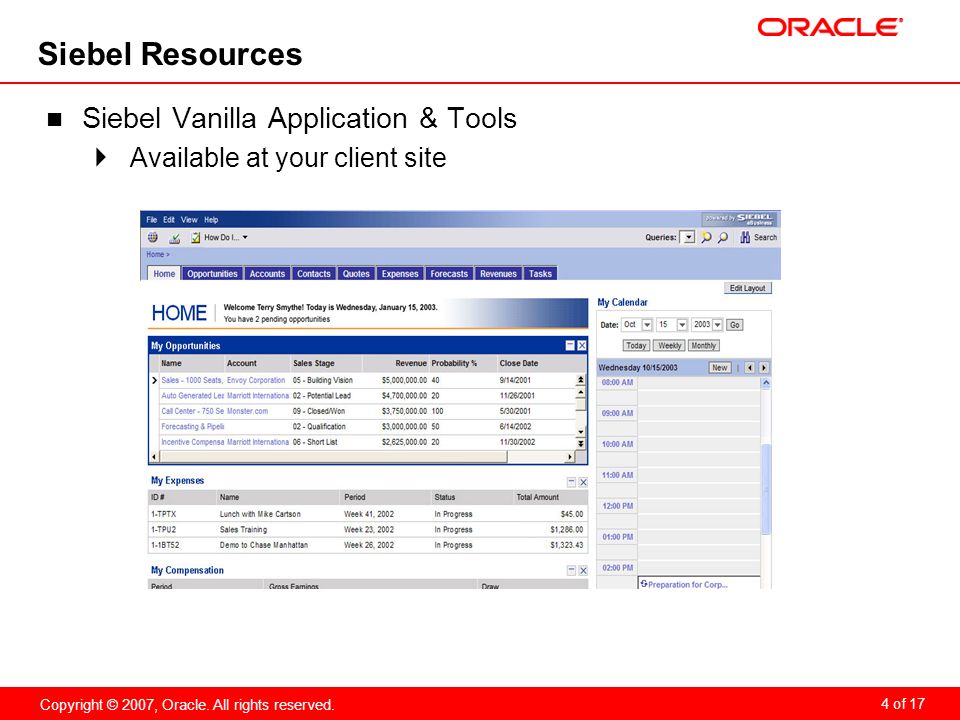Click opportunities horizontal scroll right arrow
The image size is (960, 720).
[569, 457]
